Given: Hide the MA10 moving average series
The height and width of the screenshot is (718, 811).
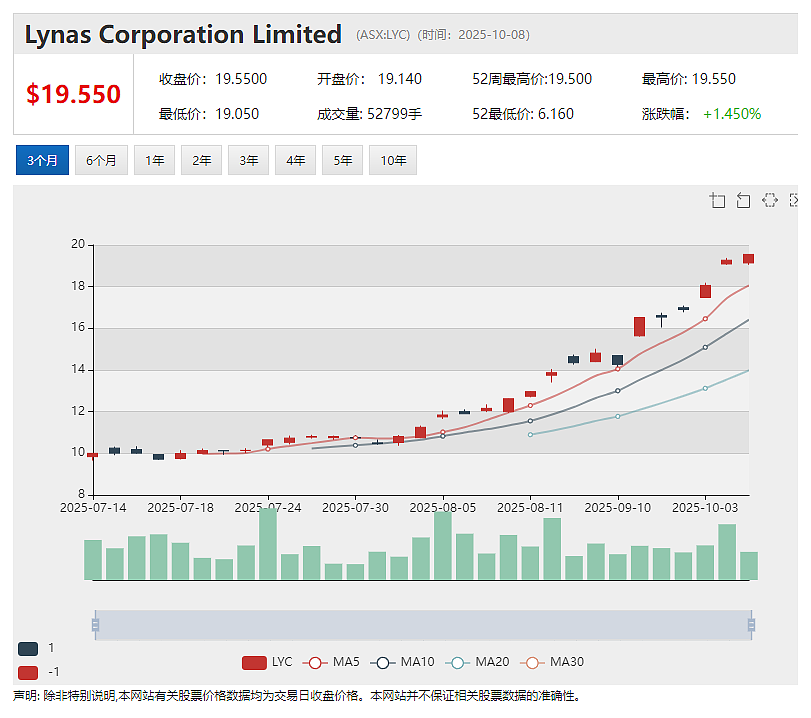Looking at the screenshot, I should click(402, 662).
